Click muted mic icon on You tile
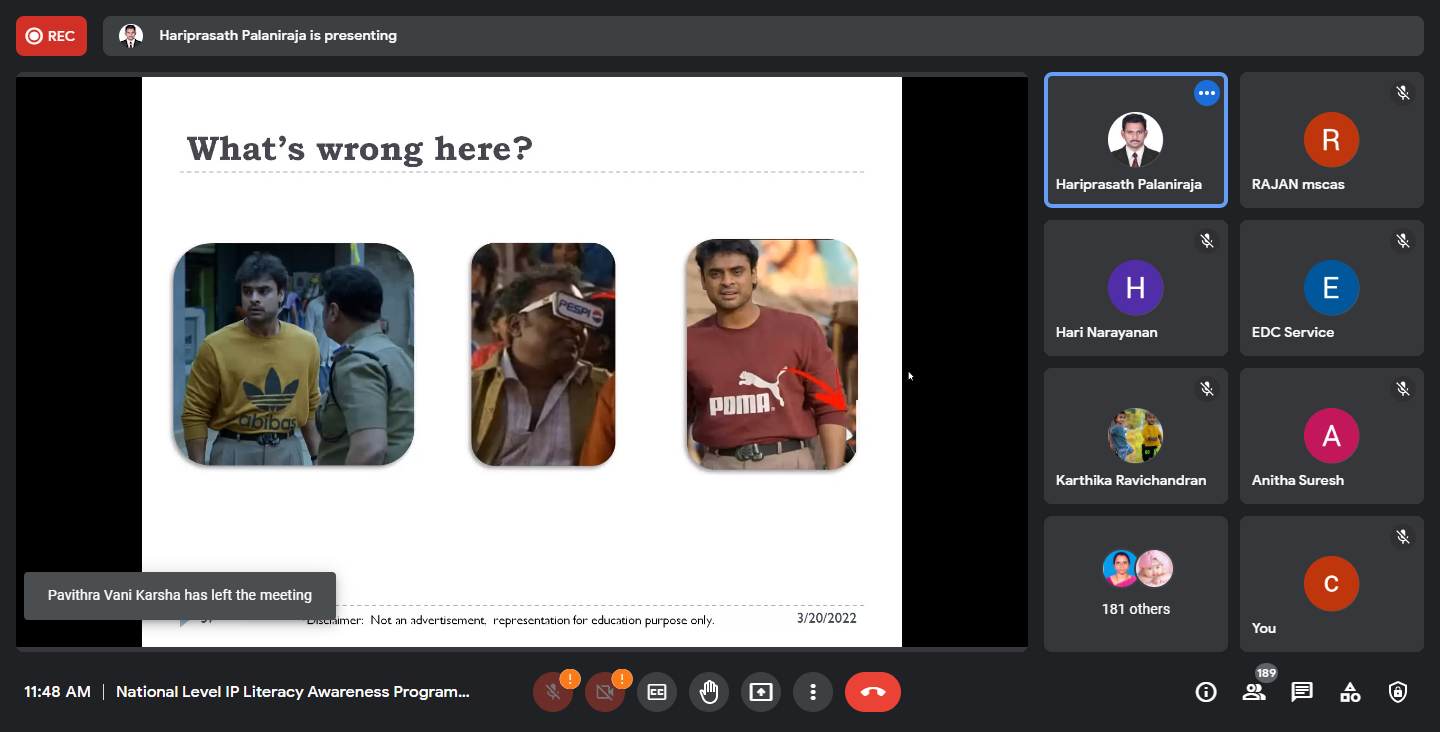 (x=1403, y=537)
